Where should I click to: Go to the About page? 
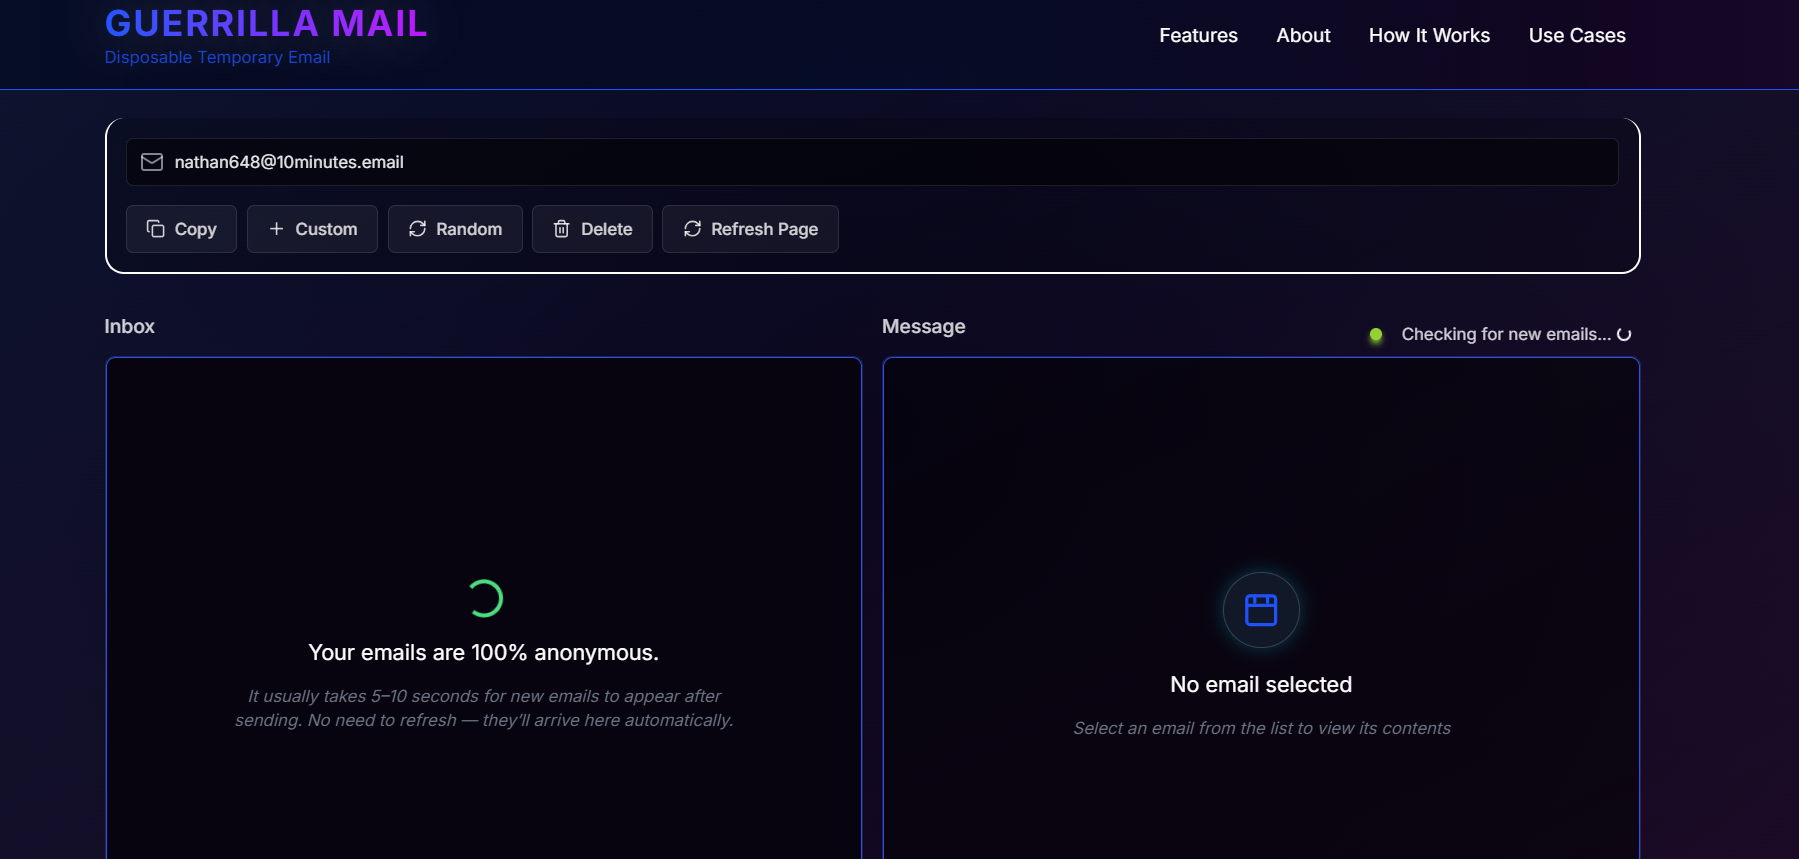point(1303,36)
